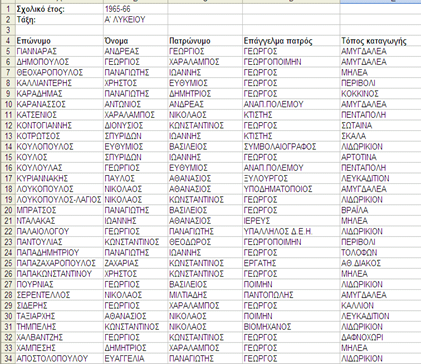Select the profession cell ΞΥΛΟΥΡΓΟΣ

(x=291, y=178)
